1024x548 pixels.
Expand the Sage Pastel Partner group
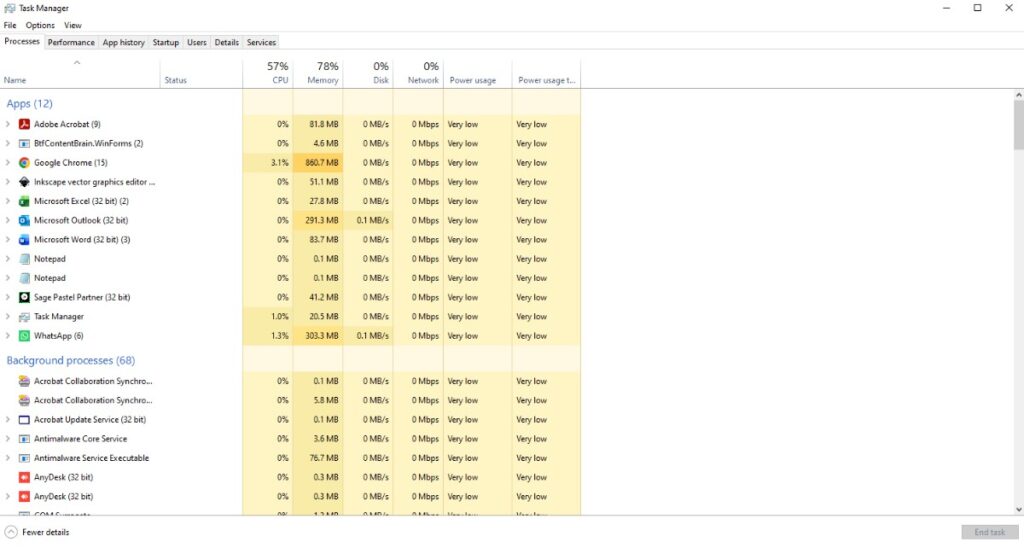click(x=8, y=297)
